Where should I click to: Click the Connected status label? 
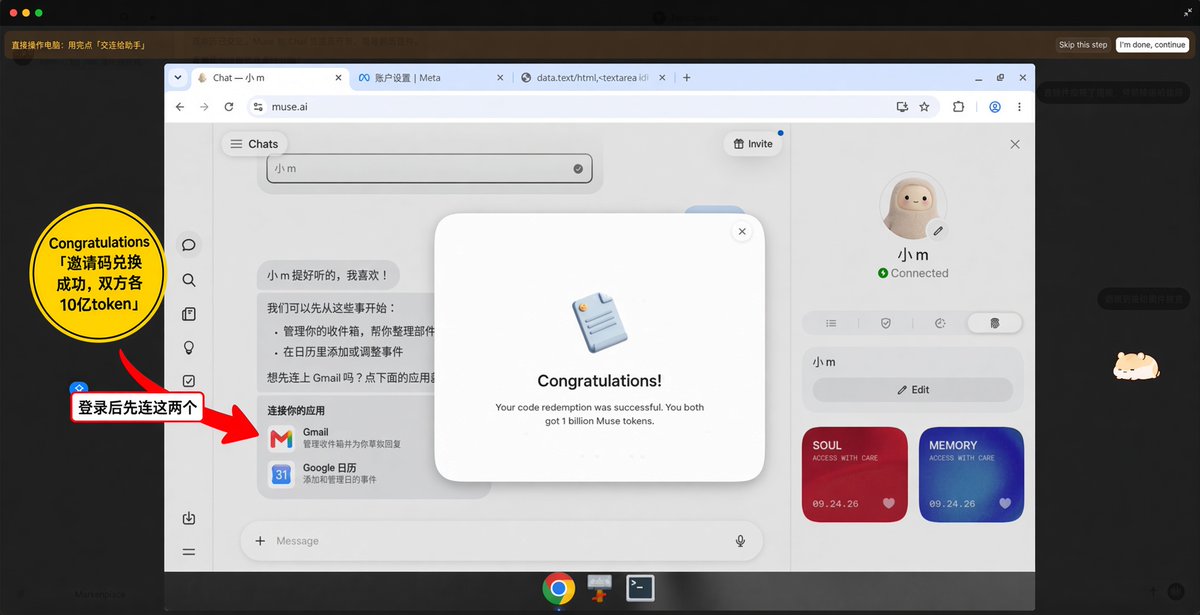[x=913, y=273]
